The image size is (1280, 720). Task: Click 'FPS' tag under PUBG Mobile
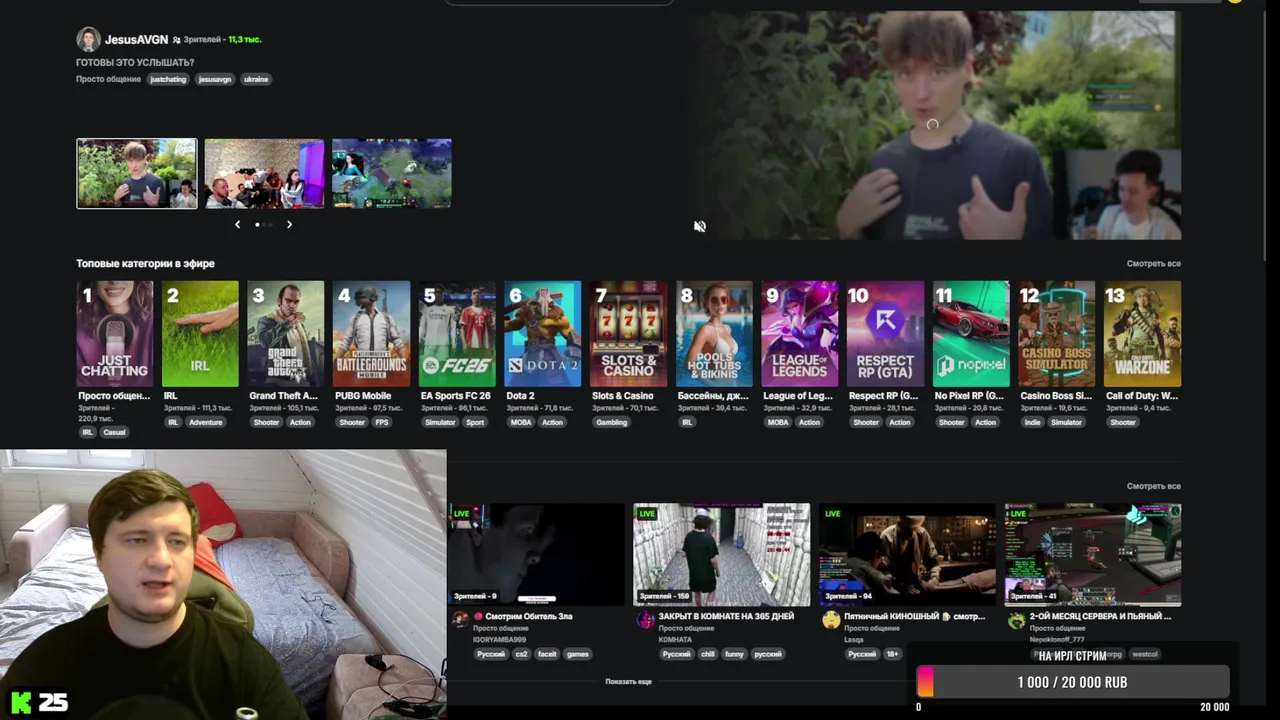click(382, 422)
